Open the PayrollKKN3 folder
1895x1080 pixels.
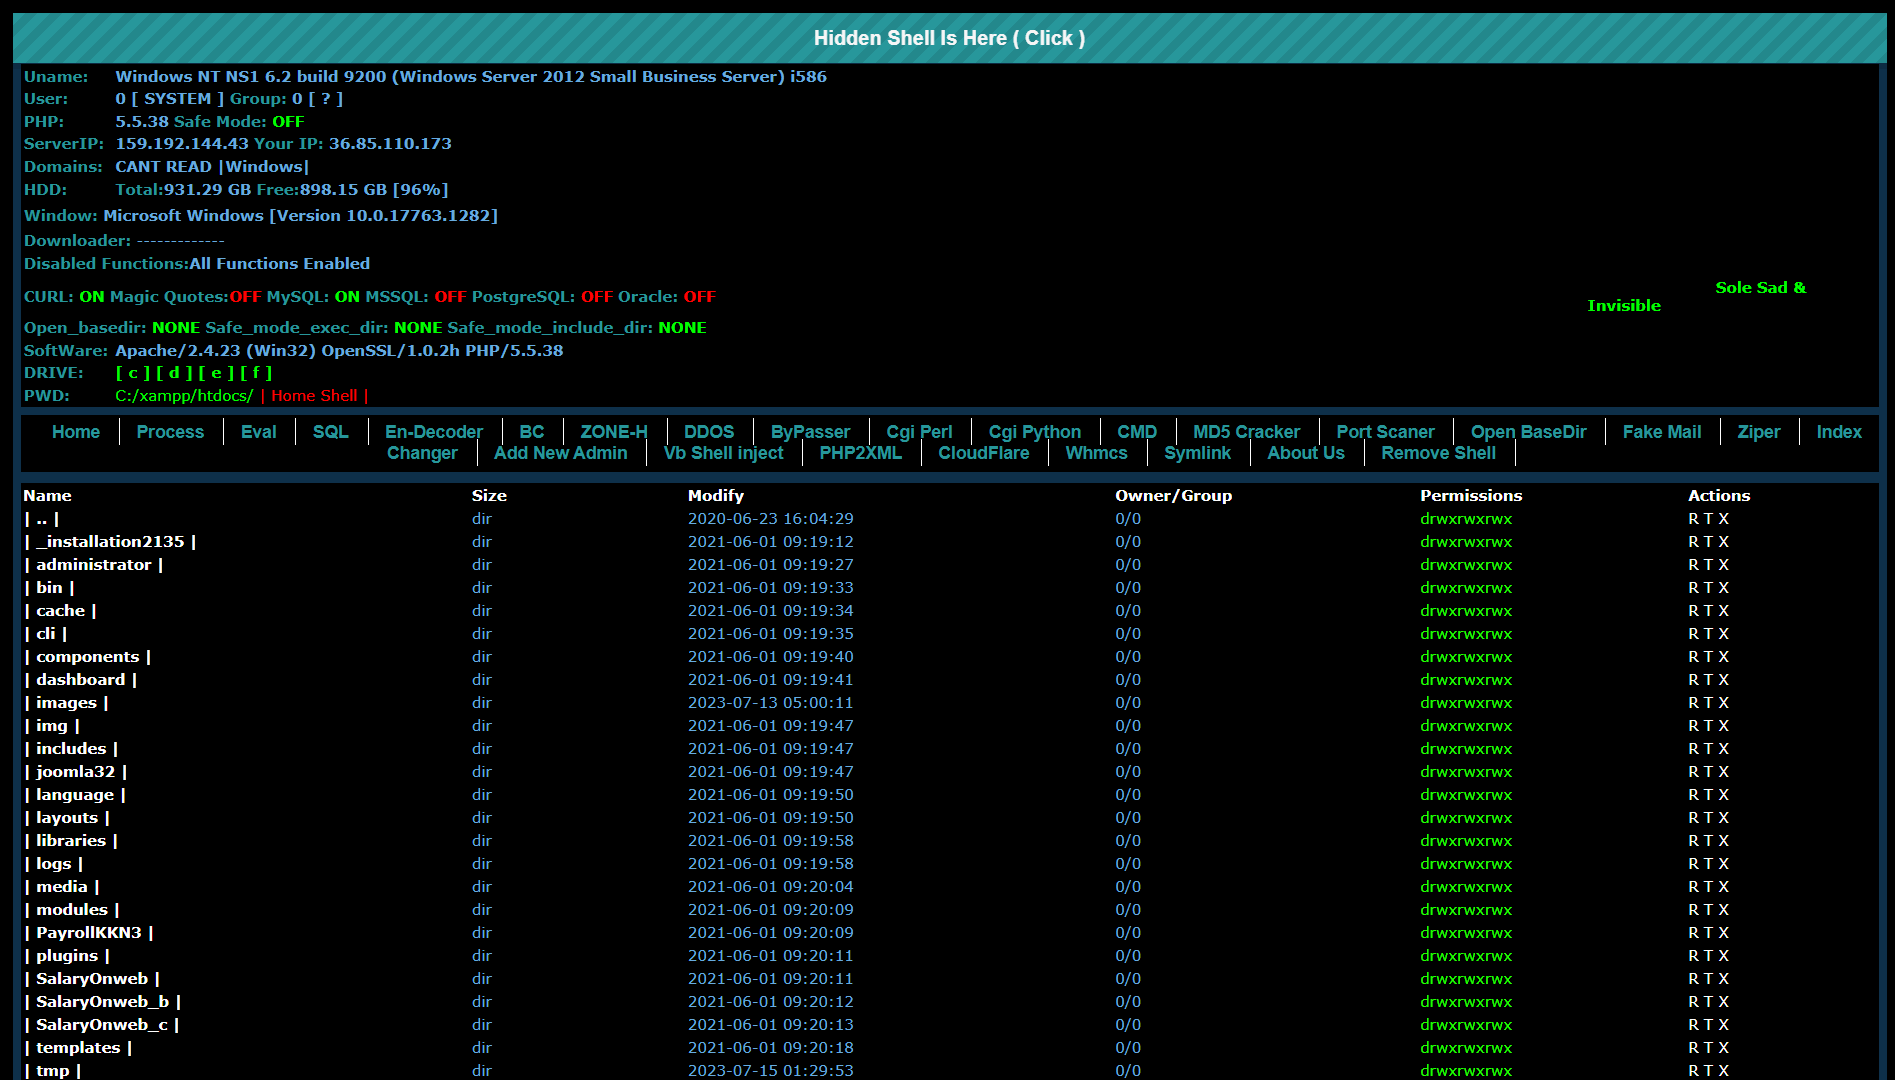coord(89,933)
